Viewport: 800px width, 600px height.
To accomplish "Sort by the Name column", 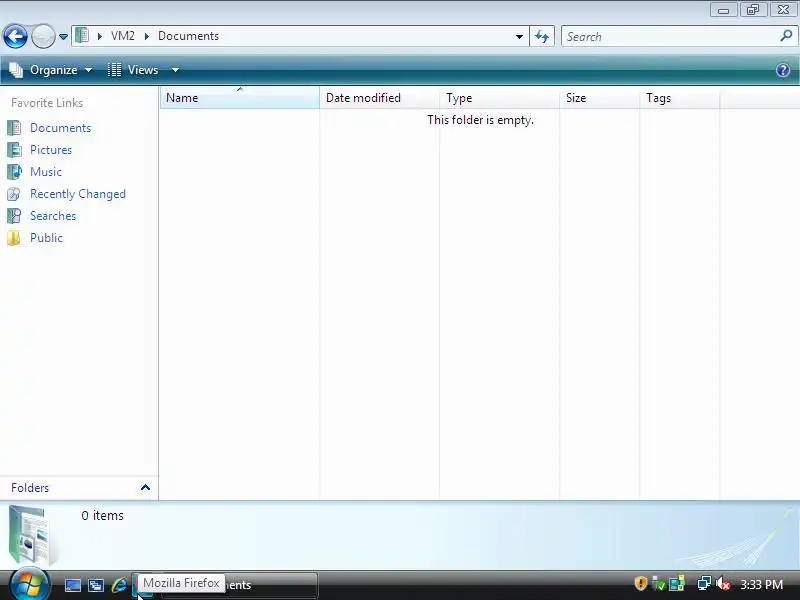I will (240, 97).
